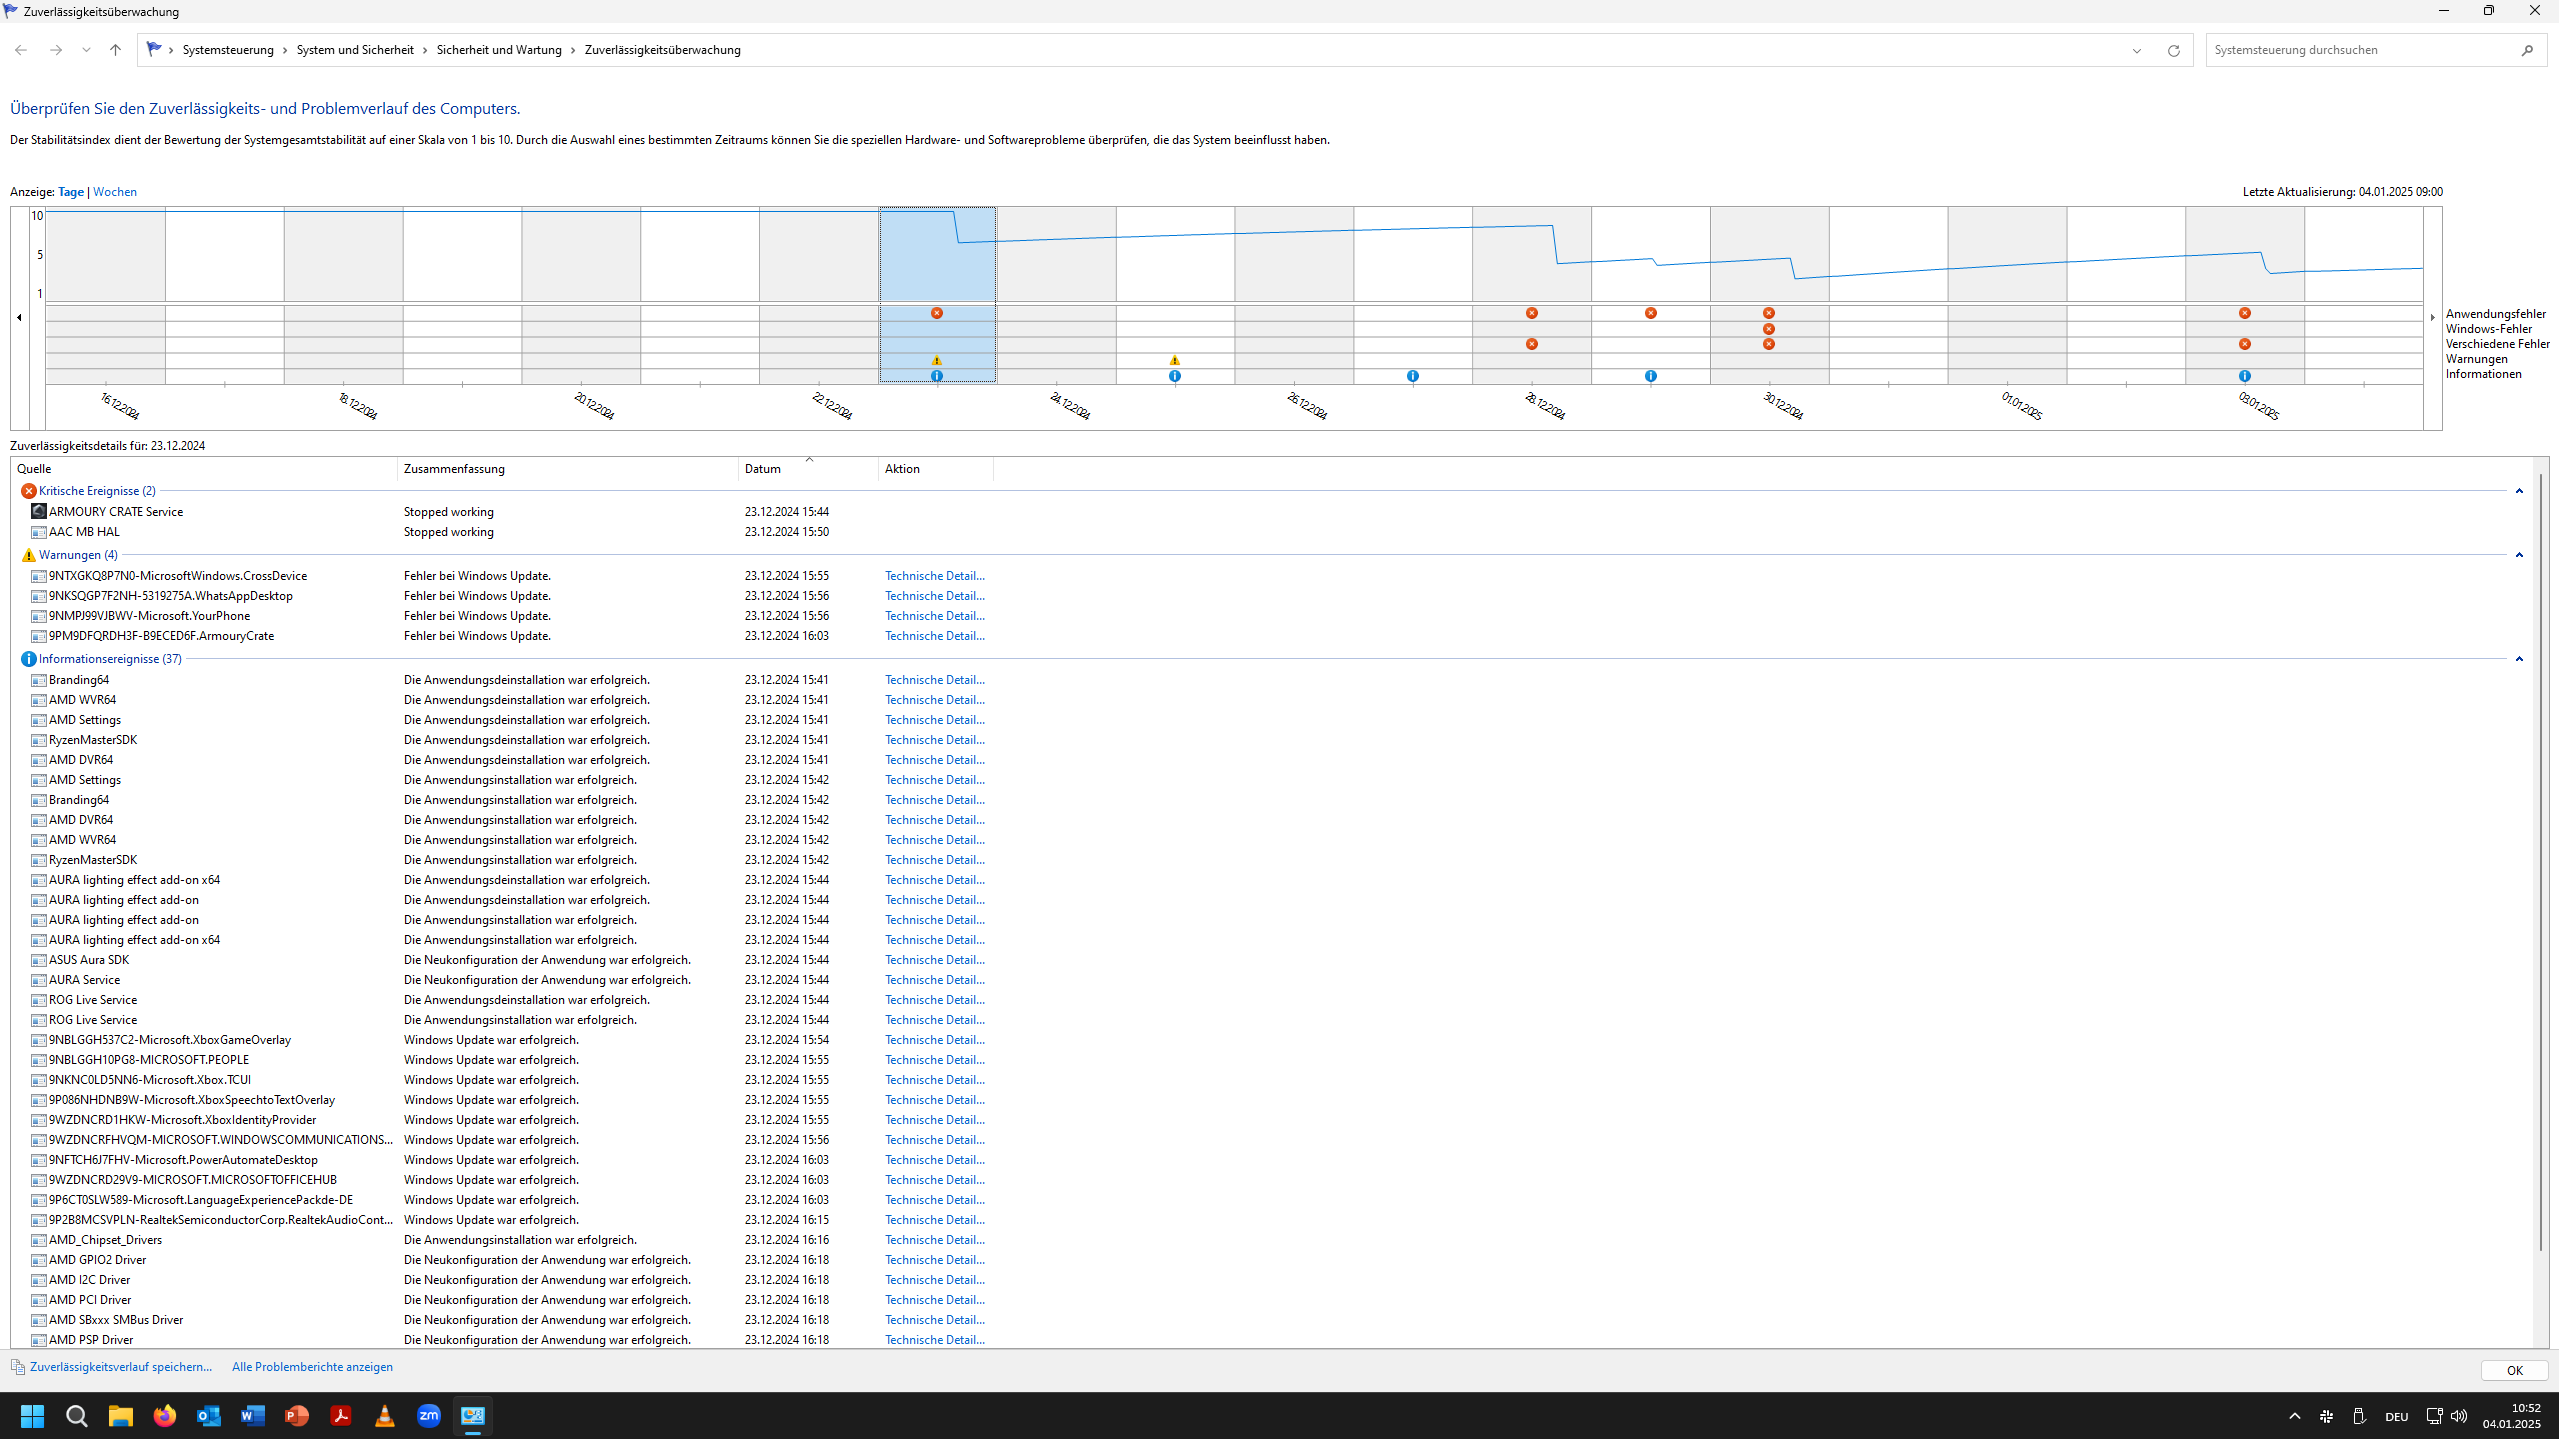Click the right scroll arrow beside the chart
Screen dimensions: 2559x1439
click(2431, 317)
